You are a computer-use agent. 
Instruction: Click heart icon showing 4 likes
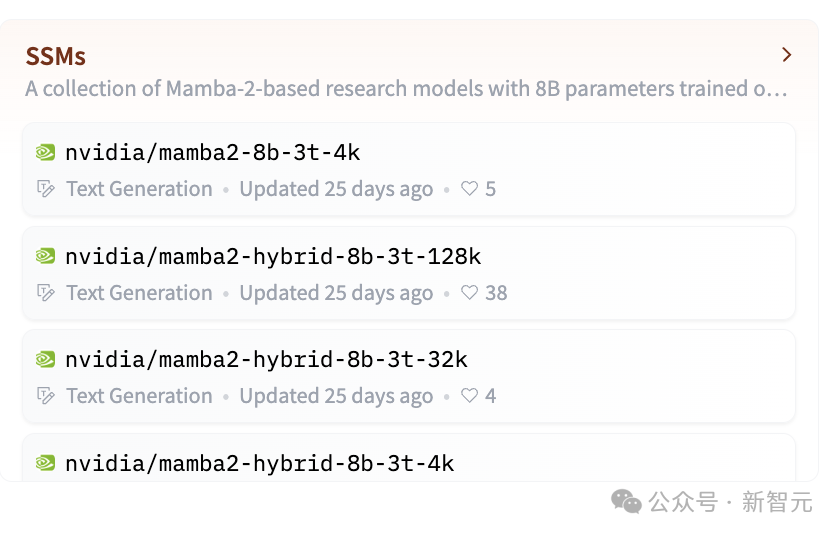click(x=469, y=396)
